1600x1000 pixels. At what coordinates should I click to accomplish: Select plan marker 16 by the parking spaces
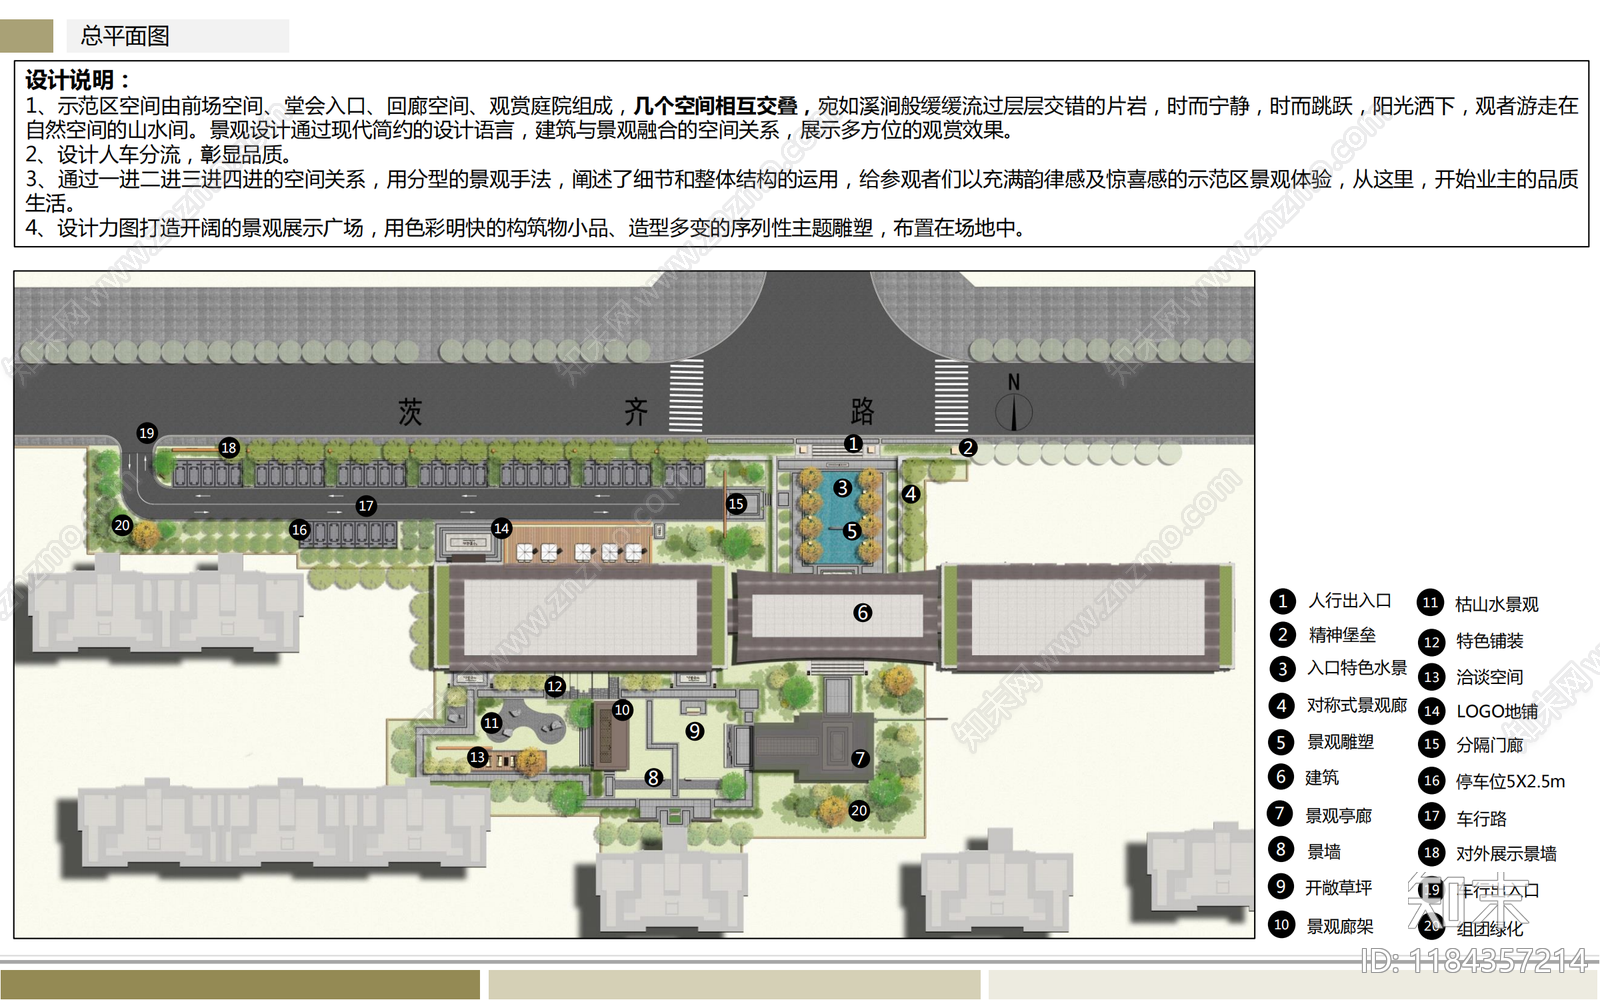[x=299, y=530]
